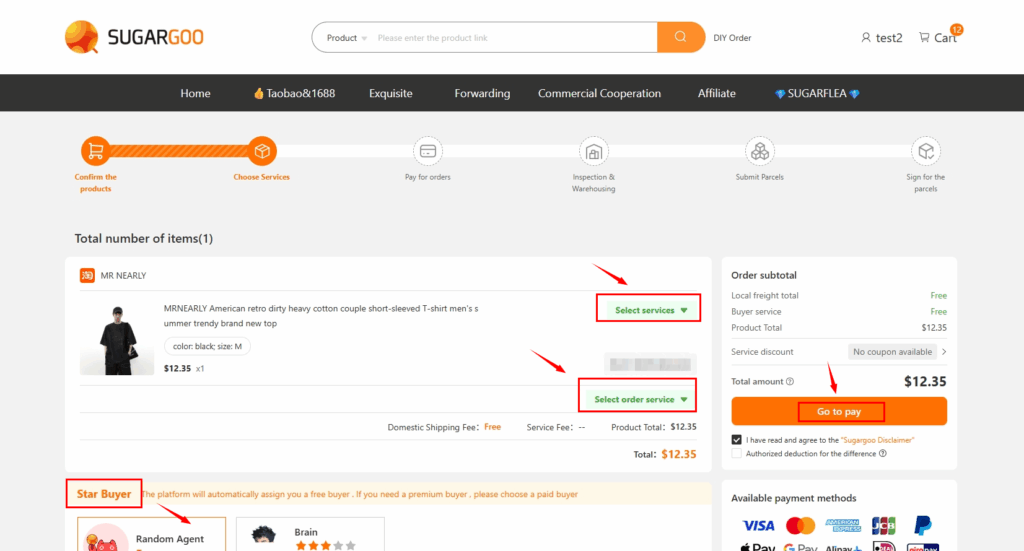Image resolution: width=1024 pixels, height=551 pixels.
Task: Open the DIY Order link
Action: pyautogui.click(x=732, y=38)
